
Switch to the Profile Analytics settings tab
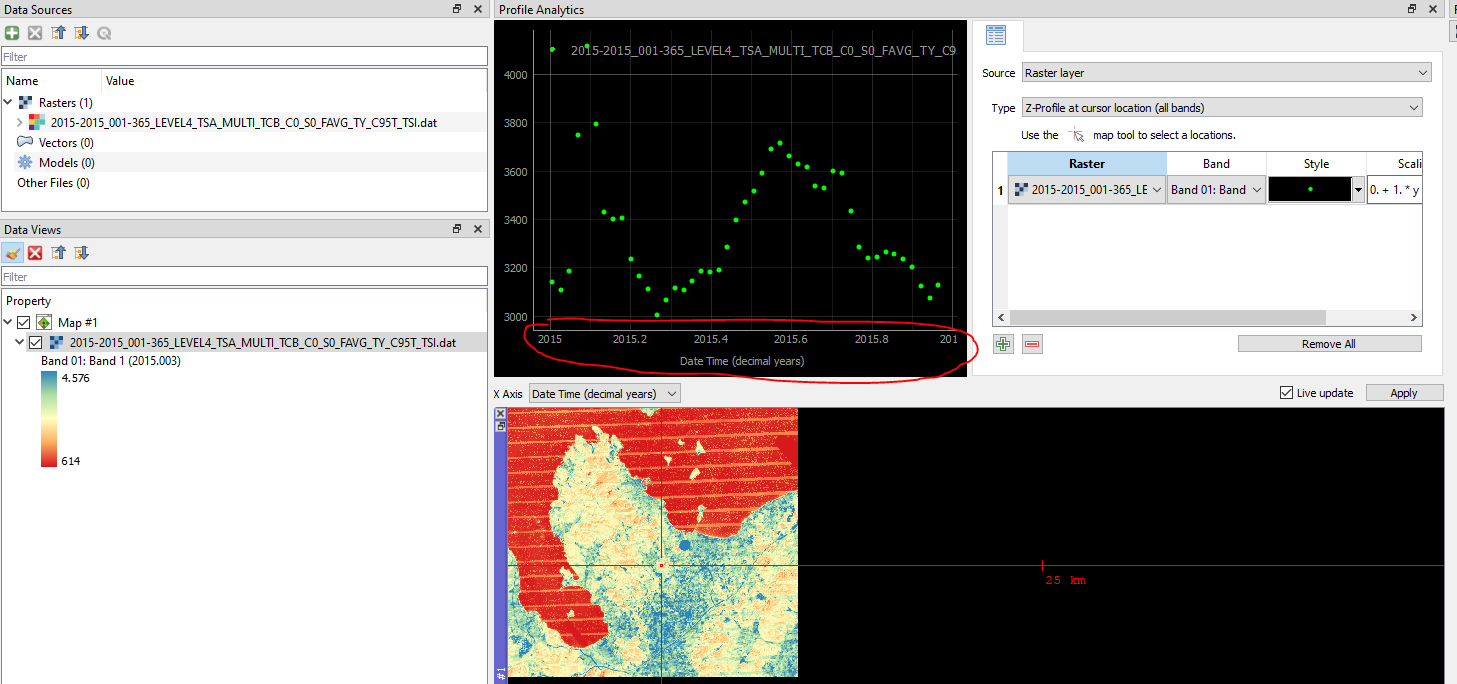click(x=996, y=35)
